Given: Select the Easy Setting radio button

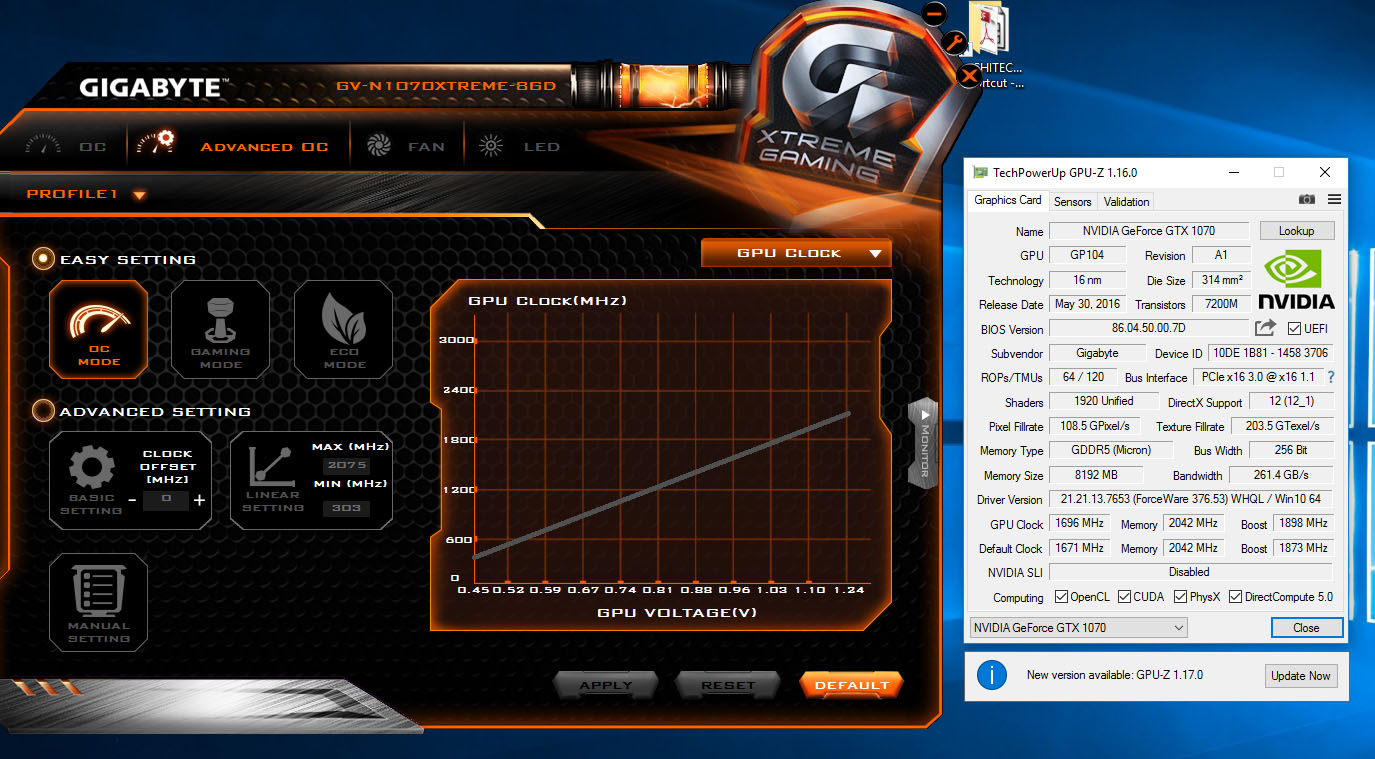Looking at the screenshot, I should [x=43, y=259].
